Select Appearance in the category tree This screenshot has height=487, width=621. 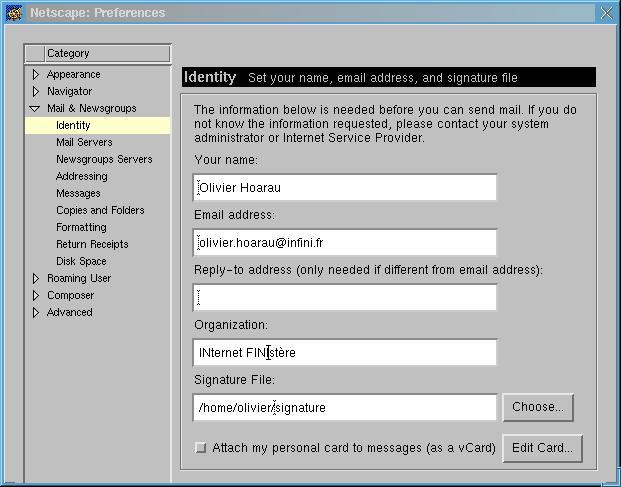[74, 74]
